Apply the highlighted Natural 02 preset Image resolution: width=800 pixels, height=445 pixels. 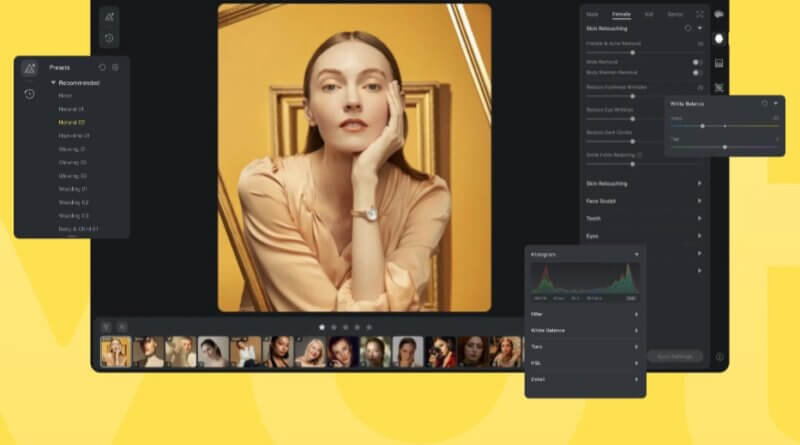[x=71, y=122]
